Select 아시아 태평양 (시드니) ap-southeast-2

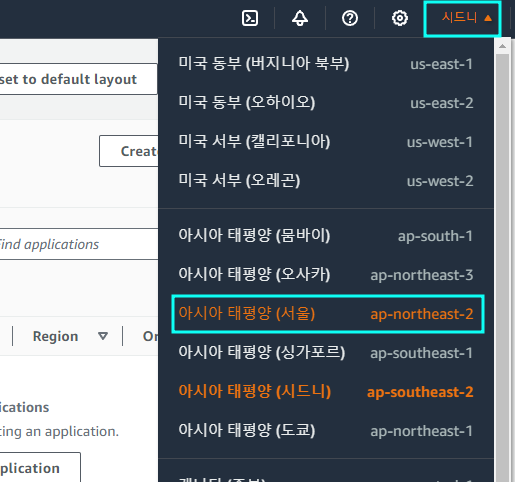tap(326, 391)
